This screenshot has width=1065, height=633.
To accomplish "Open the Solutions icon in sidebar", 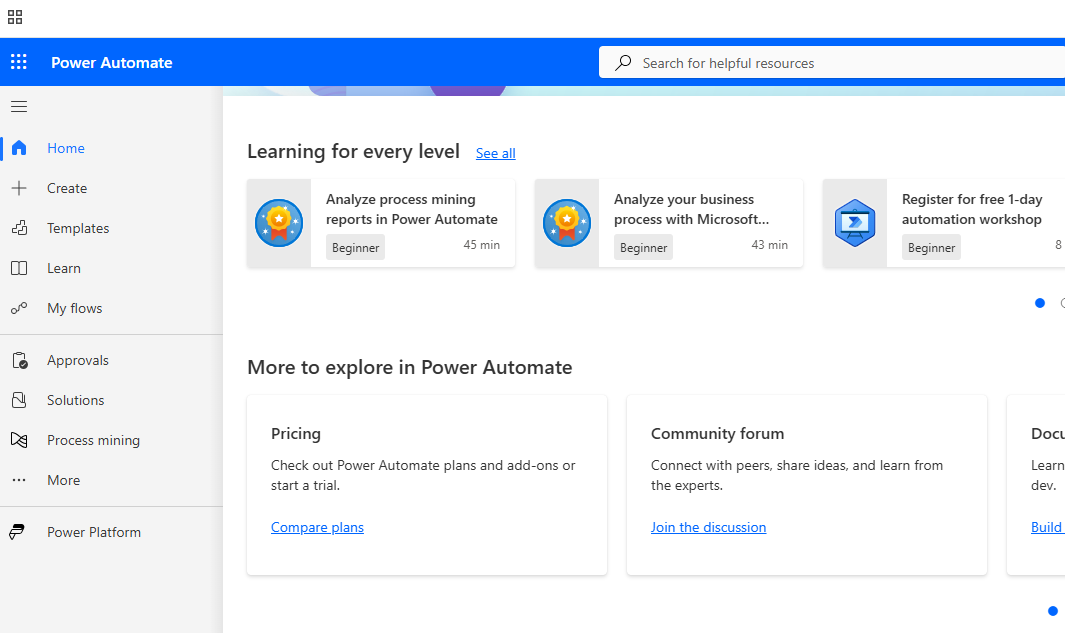I will (19, 400).
